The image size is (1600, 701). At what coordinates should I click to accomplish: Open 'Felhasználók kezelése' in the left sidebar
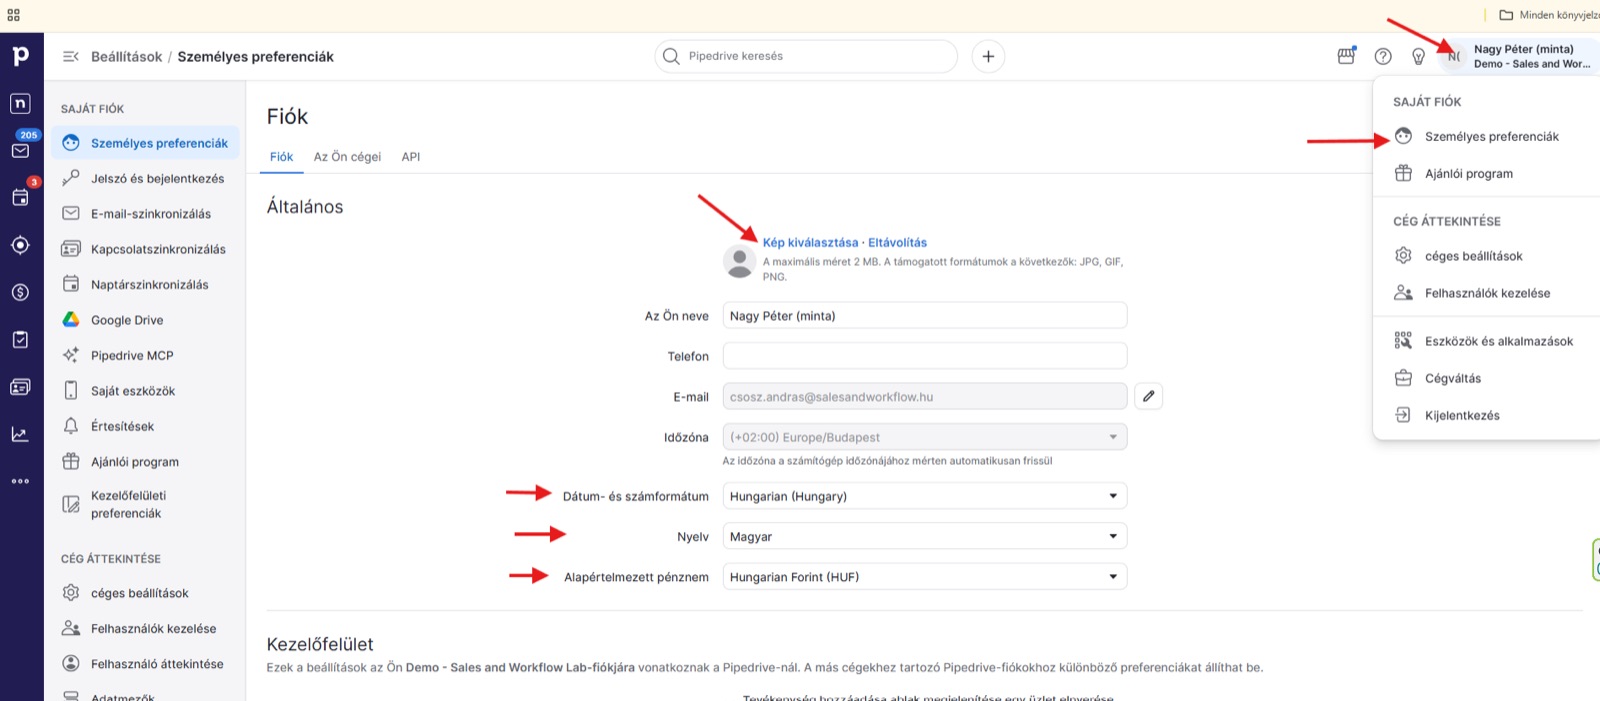(145, 628)
